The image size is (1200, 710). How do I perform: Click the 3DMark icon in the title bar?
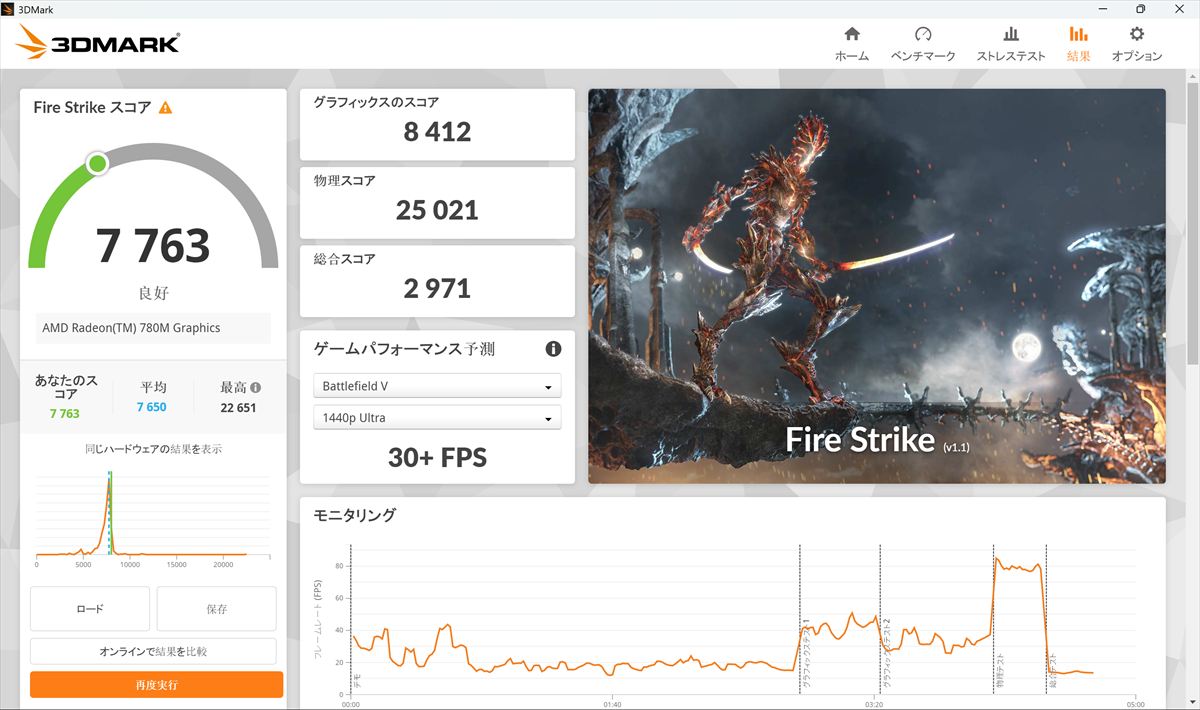point(9,9)
